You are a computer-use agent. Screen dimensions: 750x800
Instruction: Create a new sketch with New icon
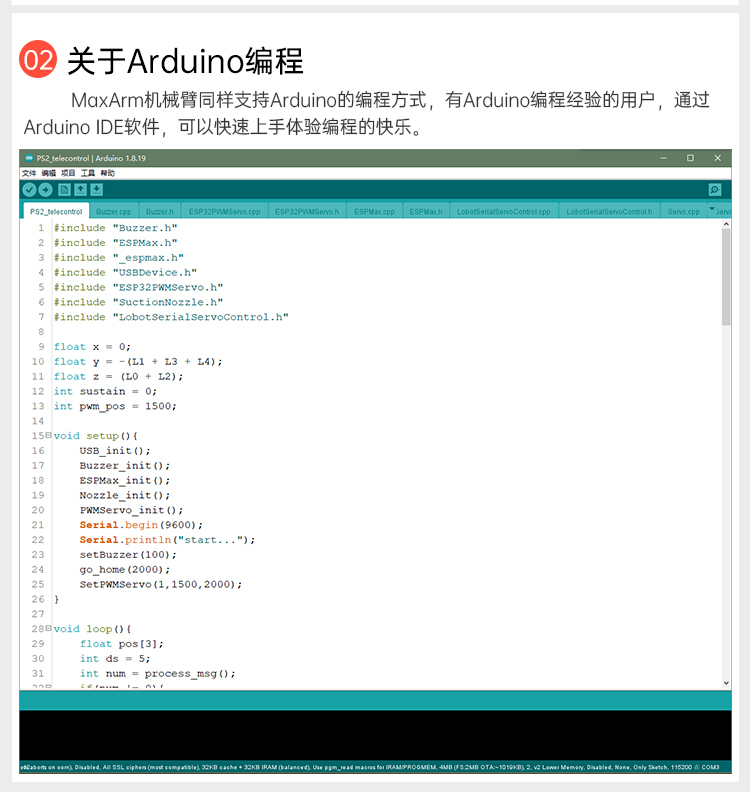64,189
